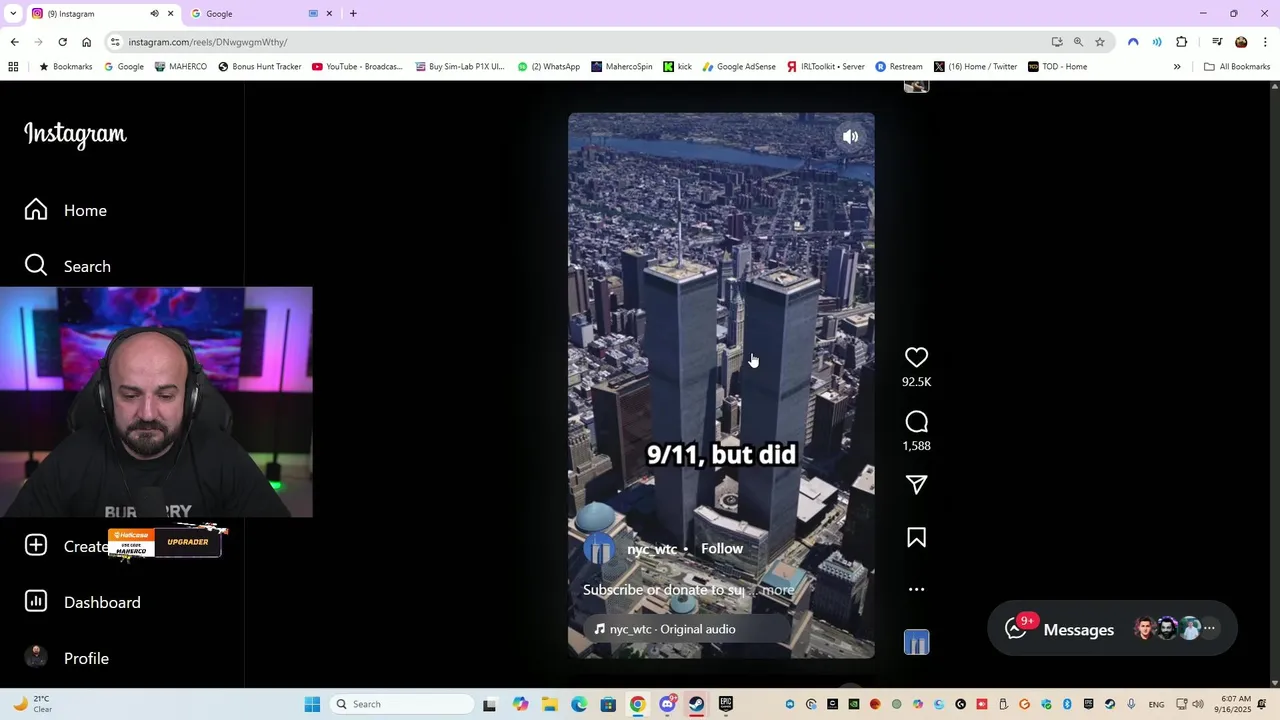This screenshot has width=1280, height=720.
Task: Save the reel with the bookmark icon
Action: (916, 538)
